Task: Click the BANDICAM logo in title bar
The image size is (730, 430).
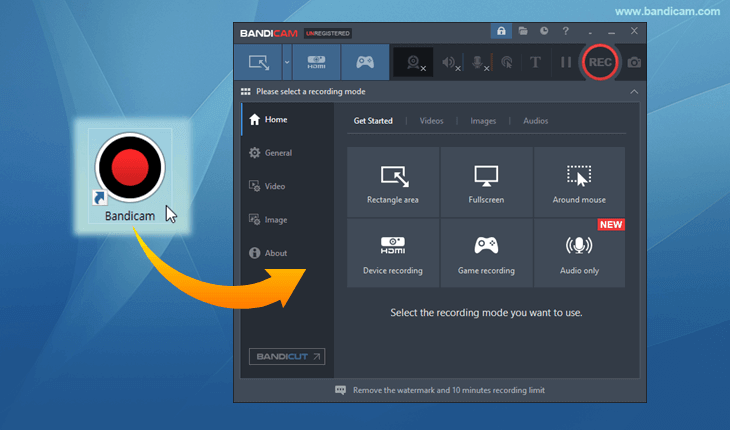Action: click(269, 34)
